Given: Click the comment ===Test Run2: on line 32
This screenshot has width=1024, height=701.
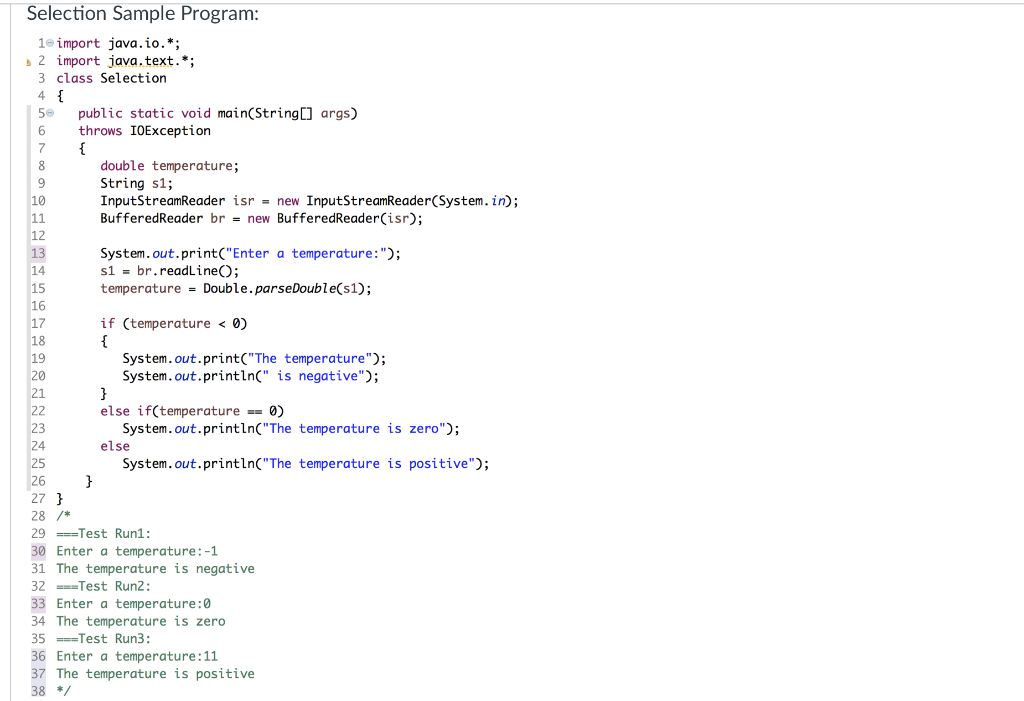Looking at the screenshot, I should [x=104, y=586].
